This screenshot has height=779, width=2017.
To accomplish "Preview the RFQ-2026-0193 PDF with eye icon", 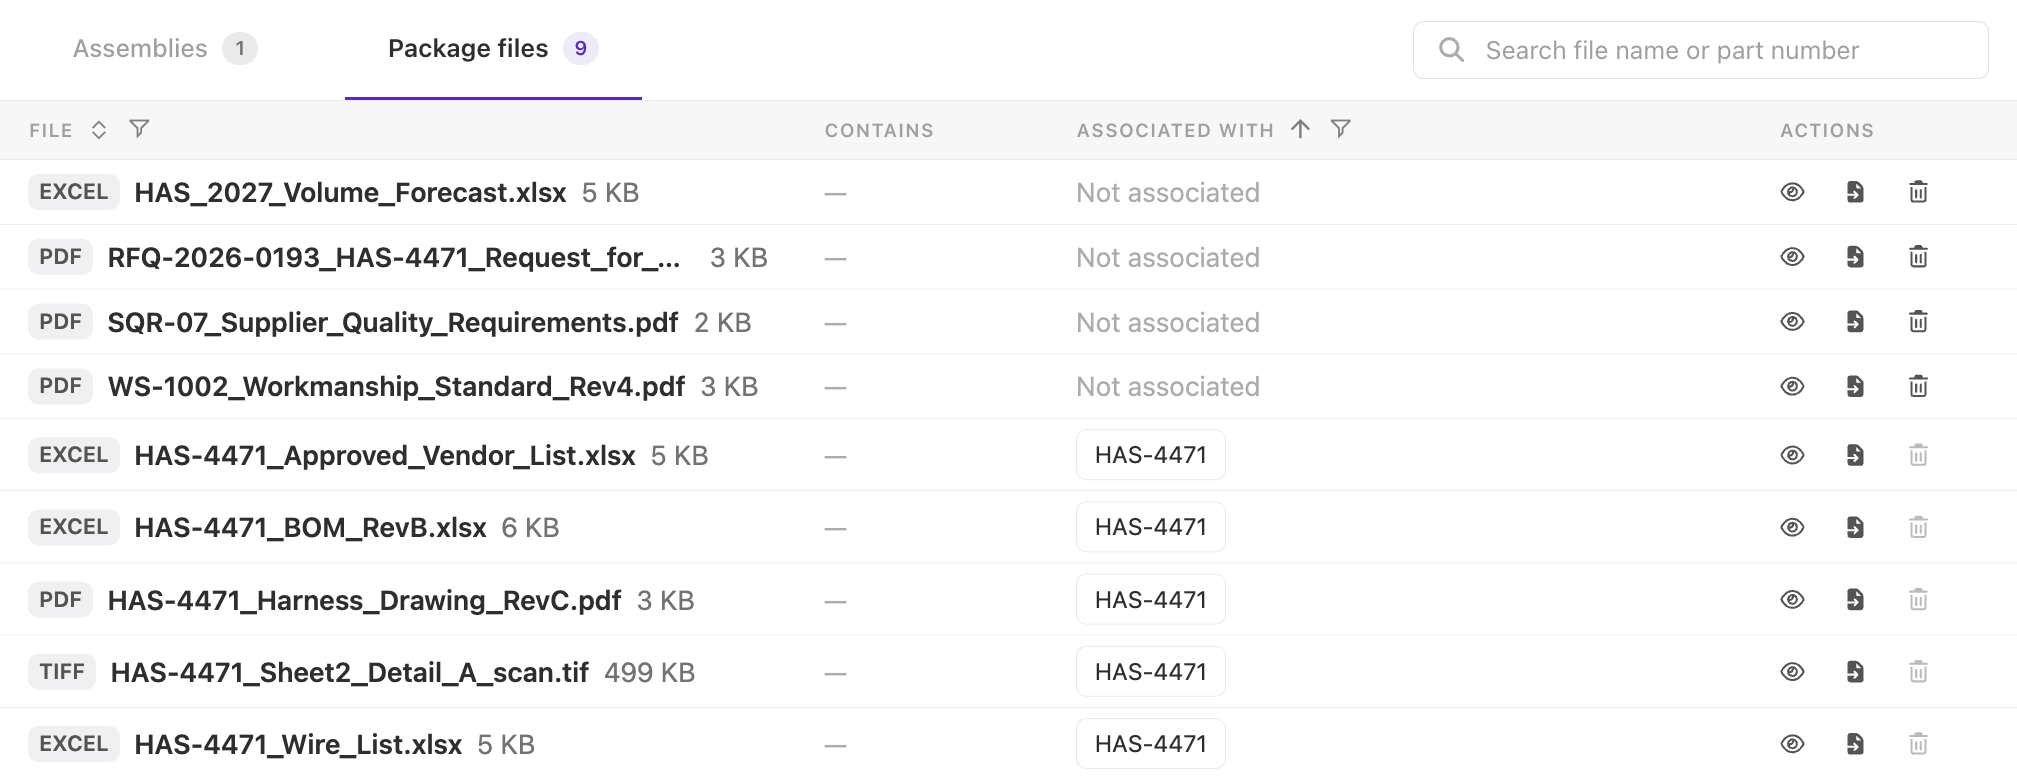I will pos(1792,257).
